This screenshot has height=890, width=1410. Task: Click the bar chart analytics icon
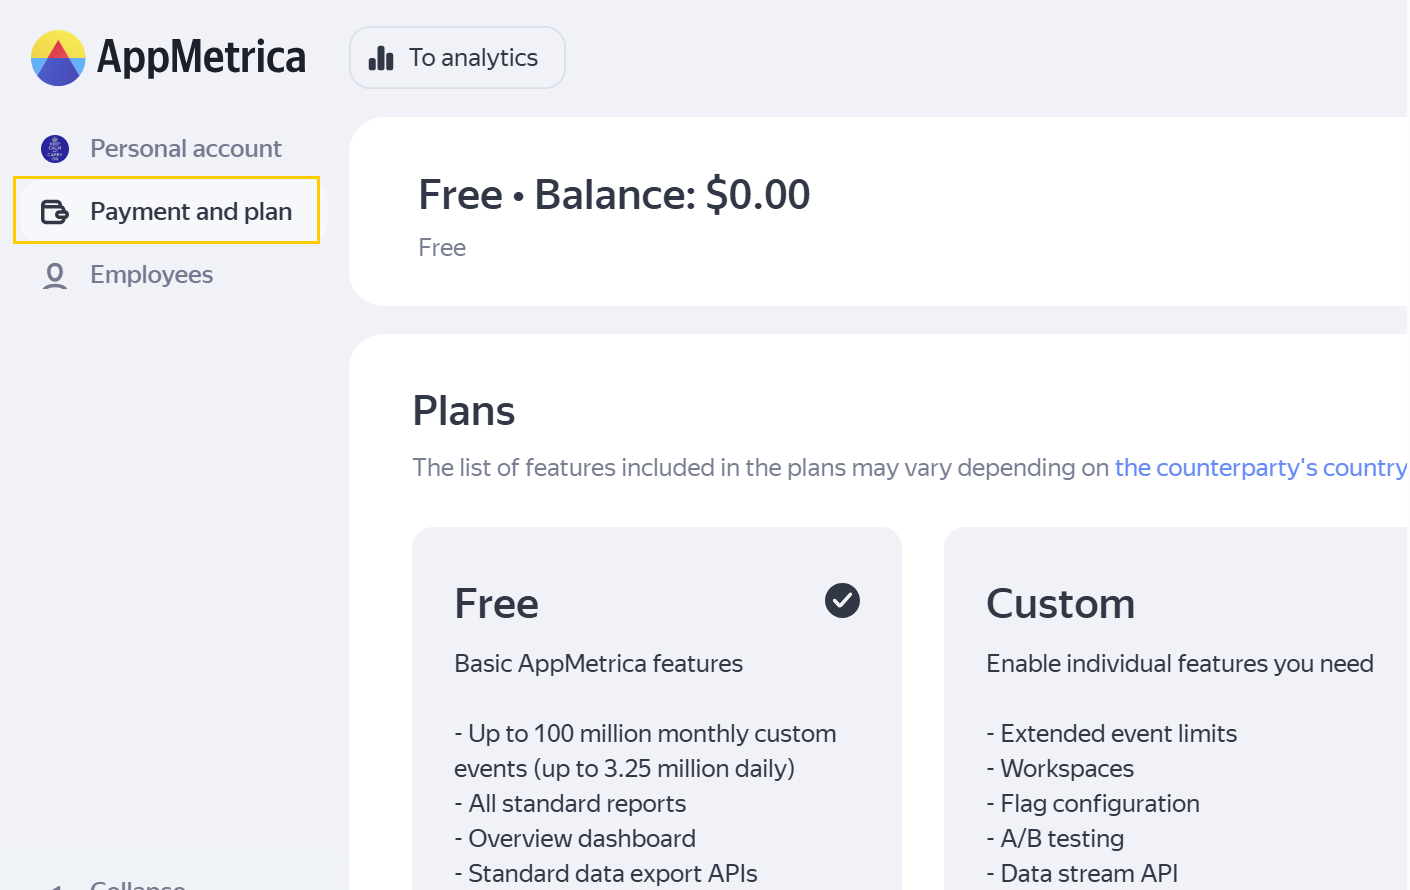coord(381,58)
